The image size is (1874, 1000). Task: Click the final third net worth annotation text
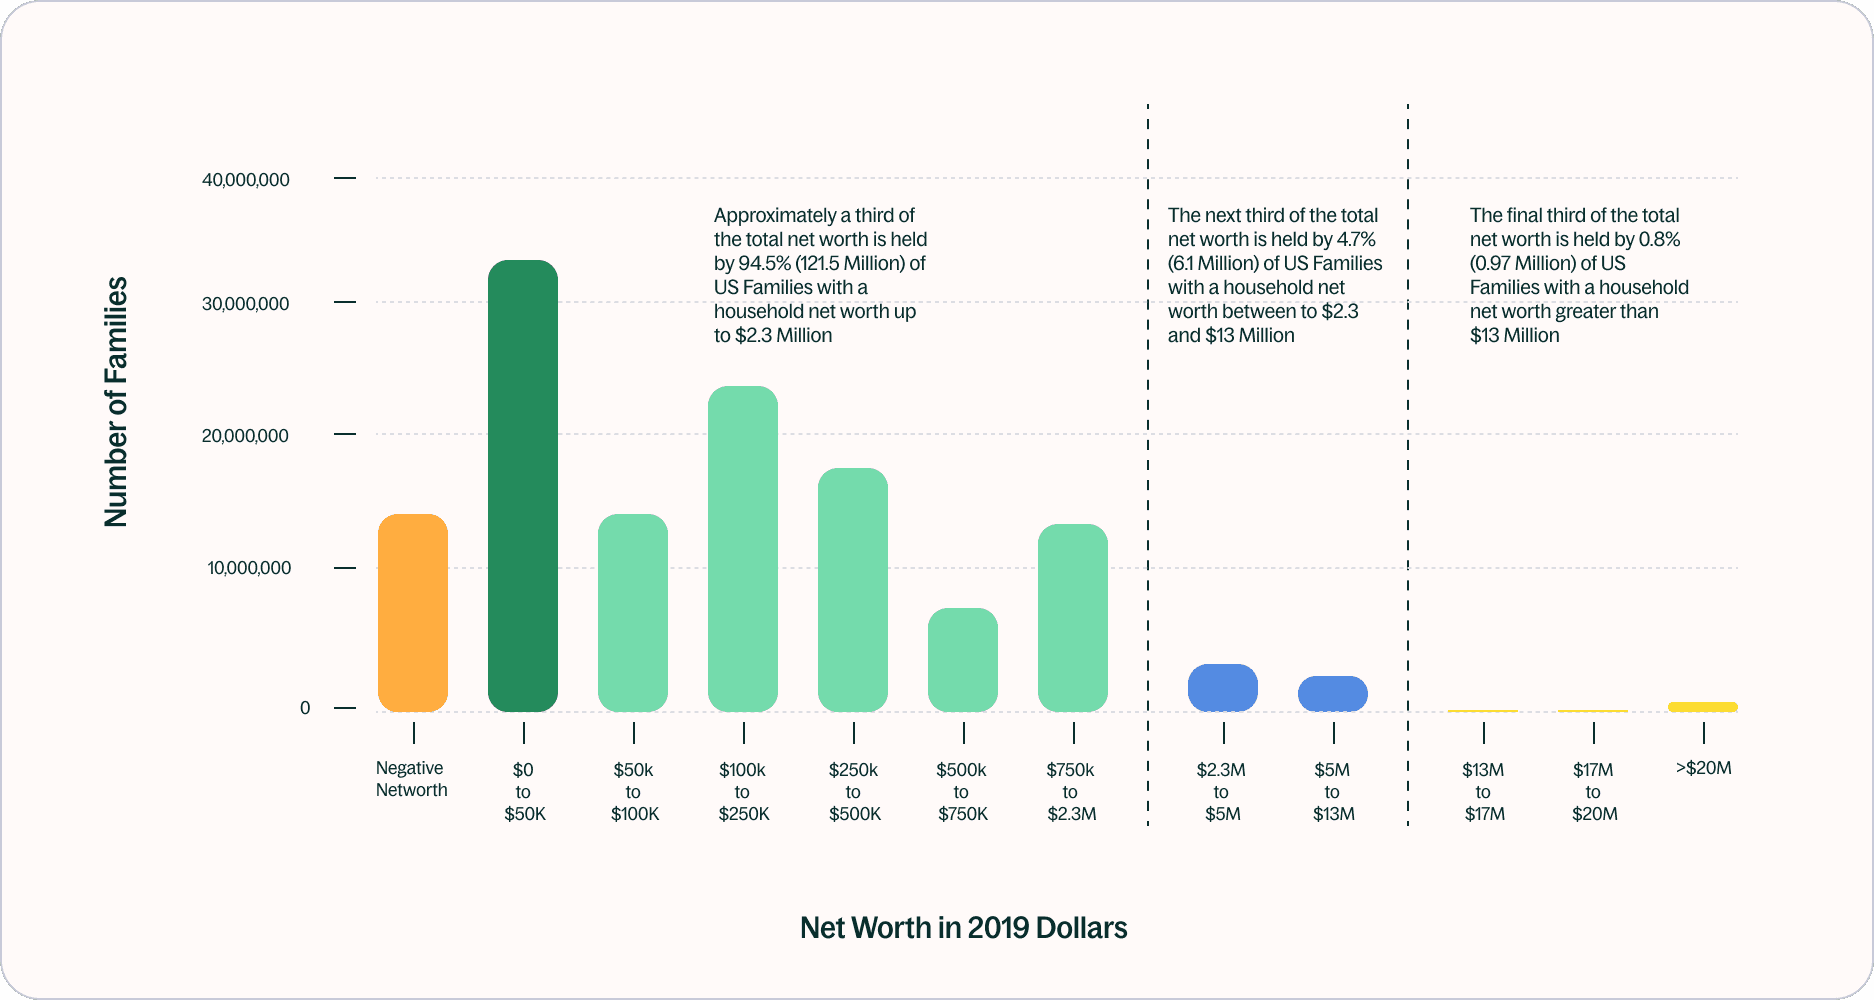[1578, 275]
